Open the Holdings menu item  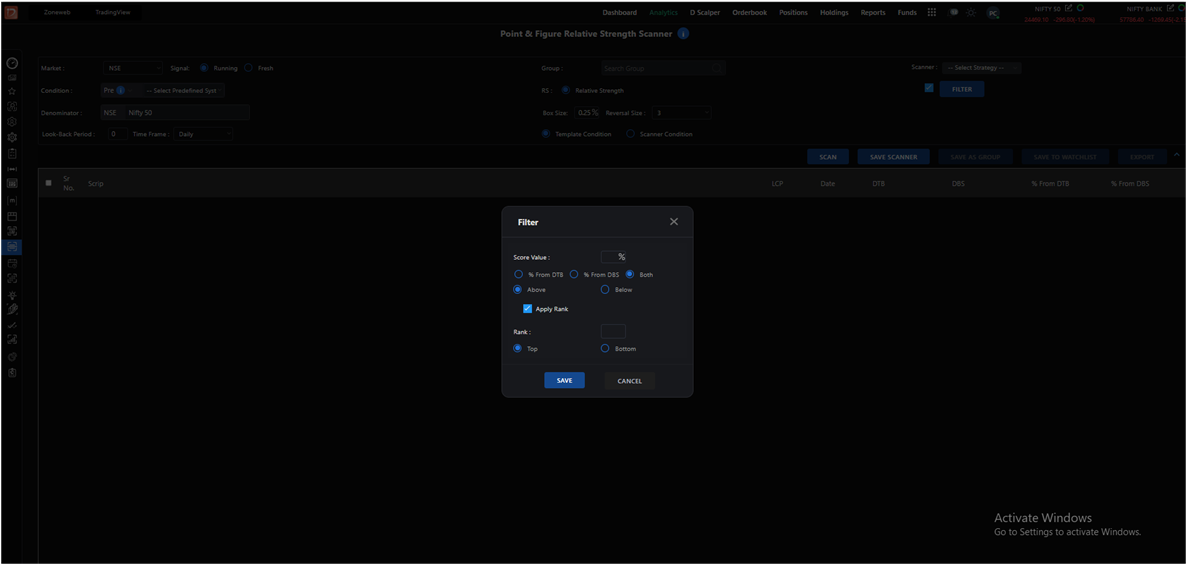point(834,12)
